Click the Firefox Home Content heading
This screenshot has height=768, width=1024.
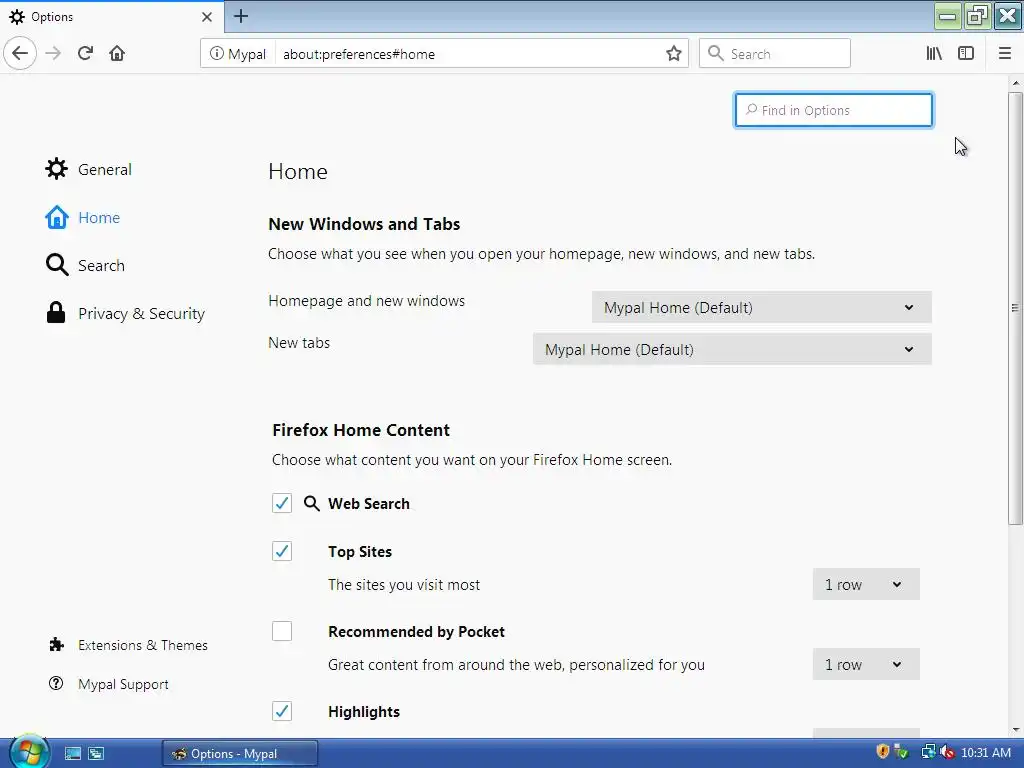(361, 430)
